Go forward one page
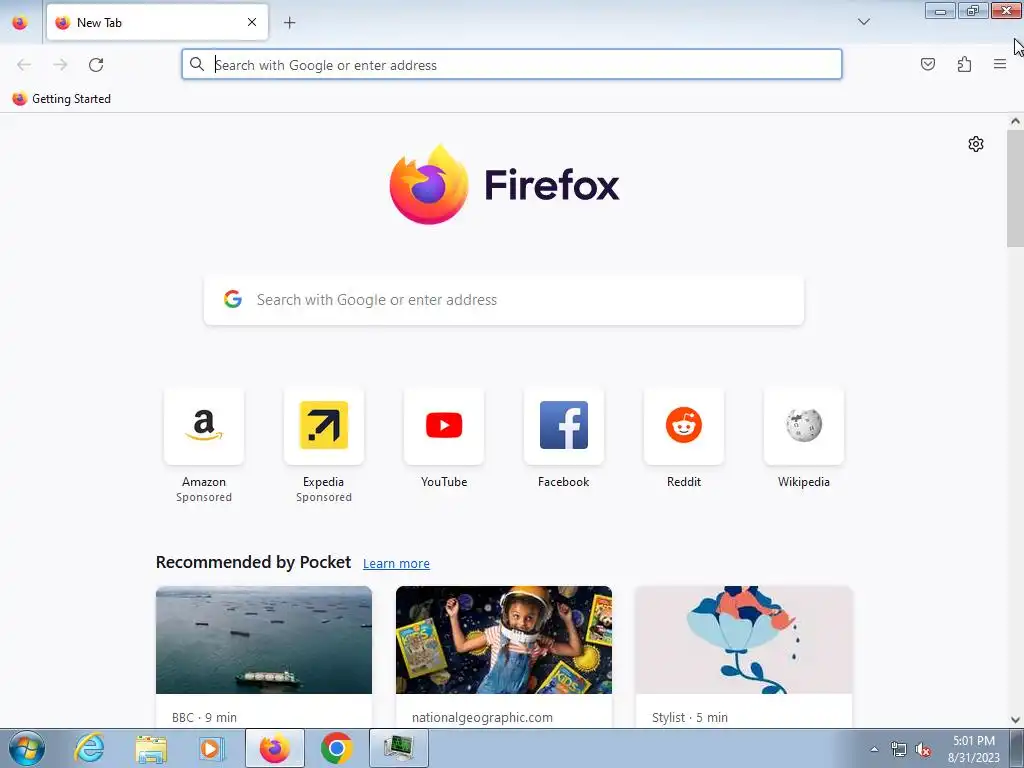The image size is (1024, 768). (60, 64)
